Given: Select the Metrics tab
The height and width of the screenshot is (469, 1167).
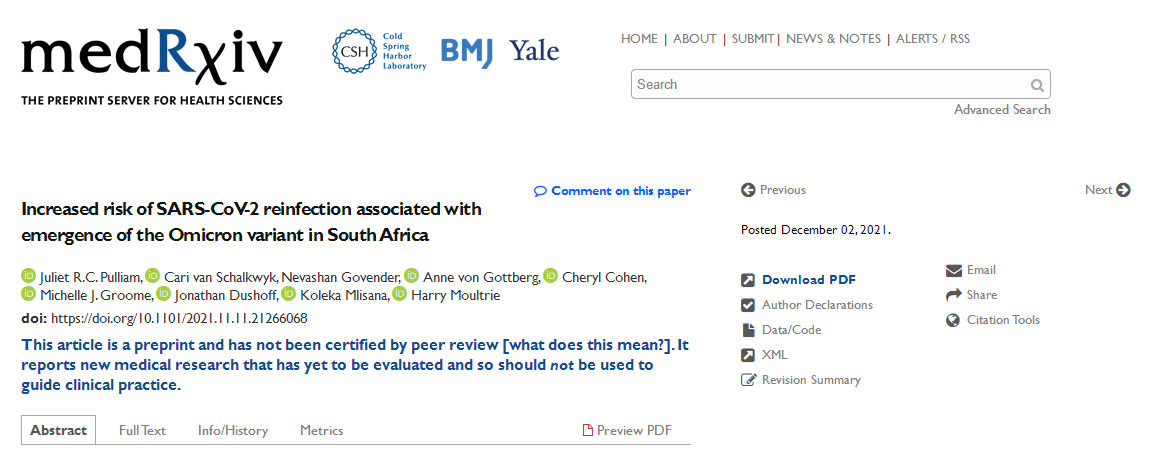Looking at the screenshot, I should [x=322, y=430].
